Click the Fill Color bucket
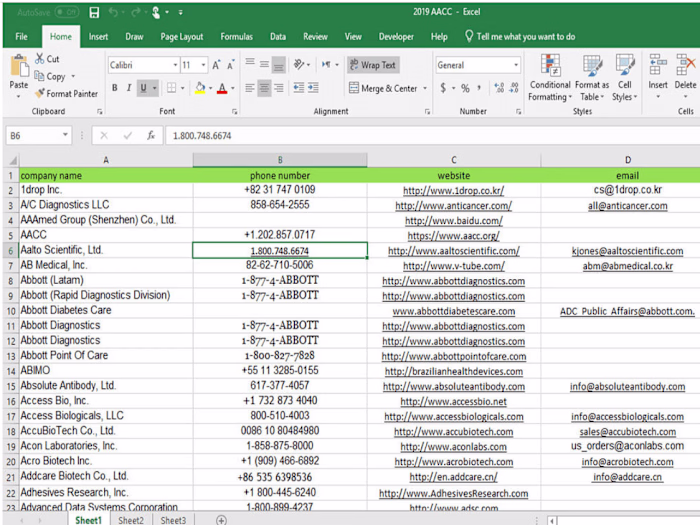 click(x=200, y=88)
